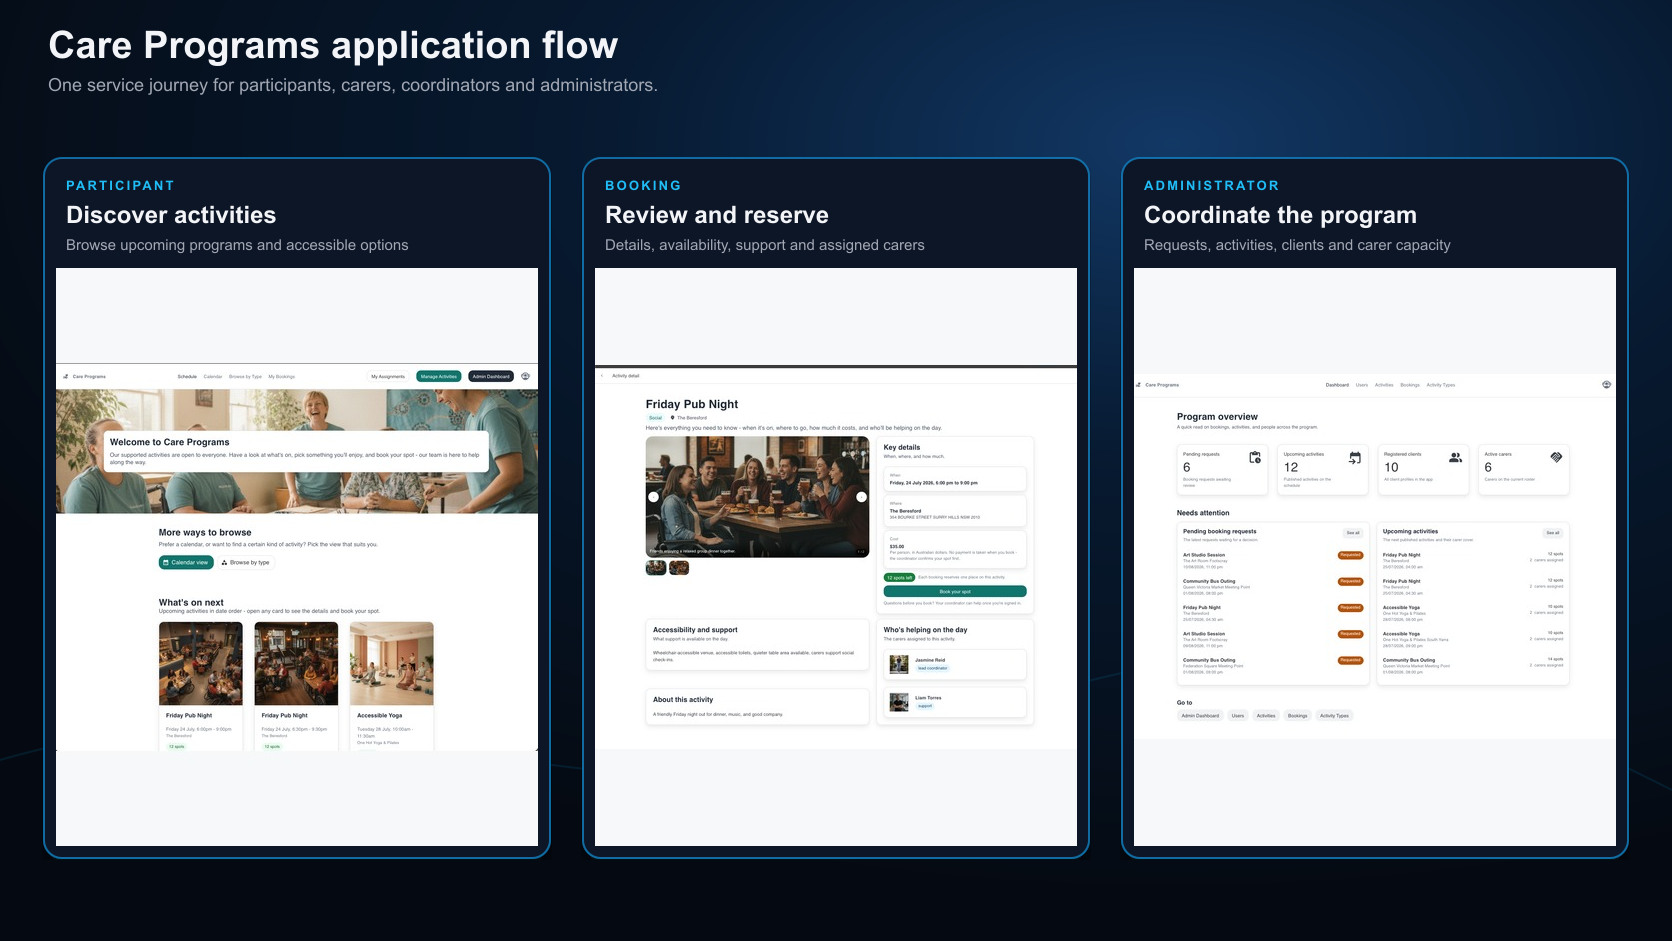Image resolution: width=1672 pixels, height=941 pixels.
Task: Click the Activity Types chip under Go to
Action: [x=1334, y=716]
